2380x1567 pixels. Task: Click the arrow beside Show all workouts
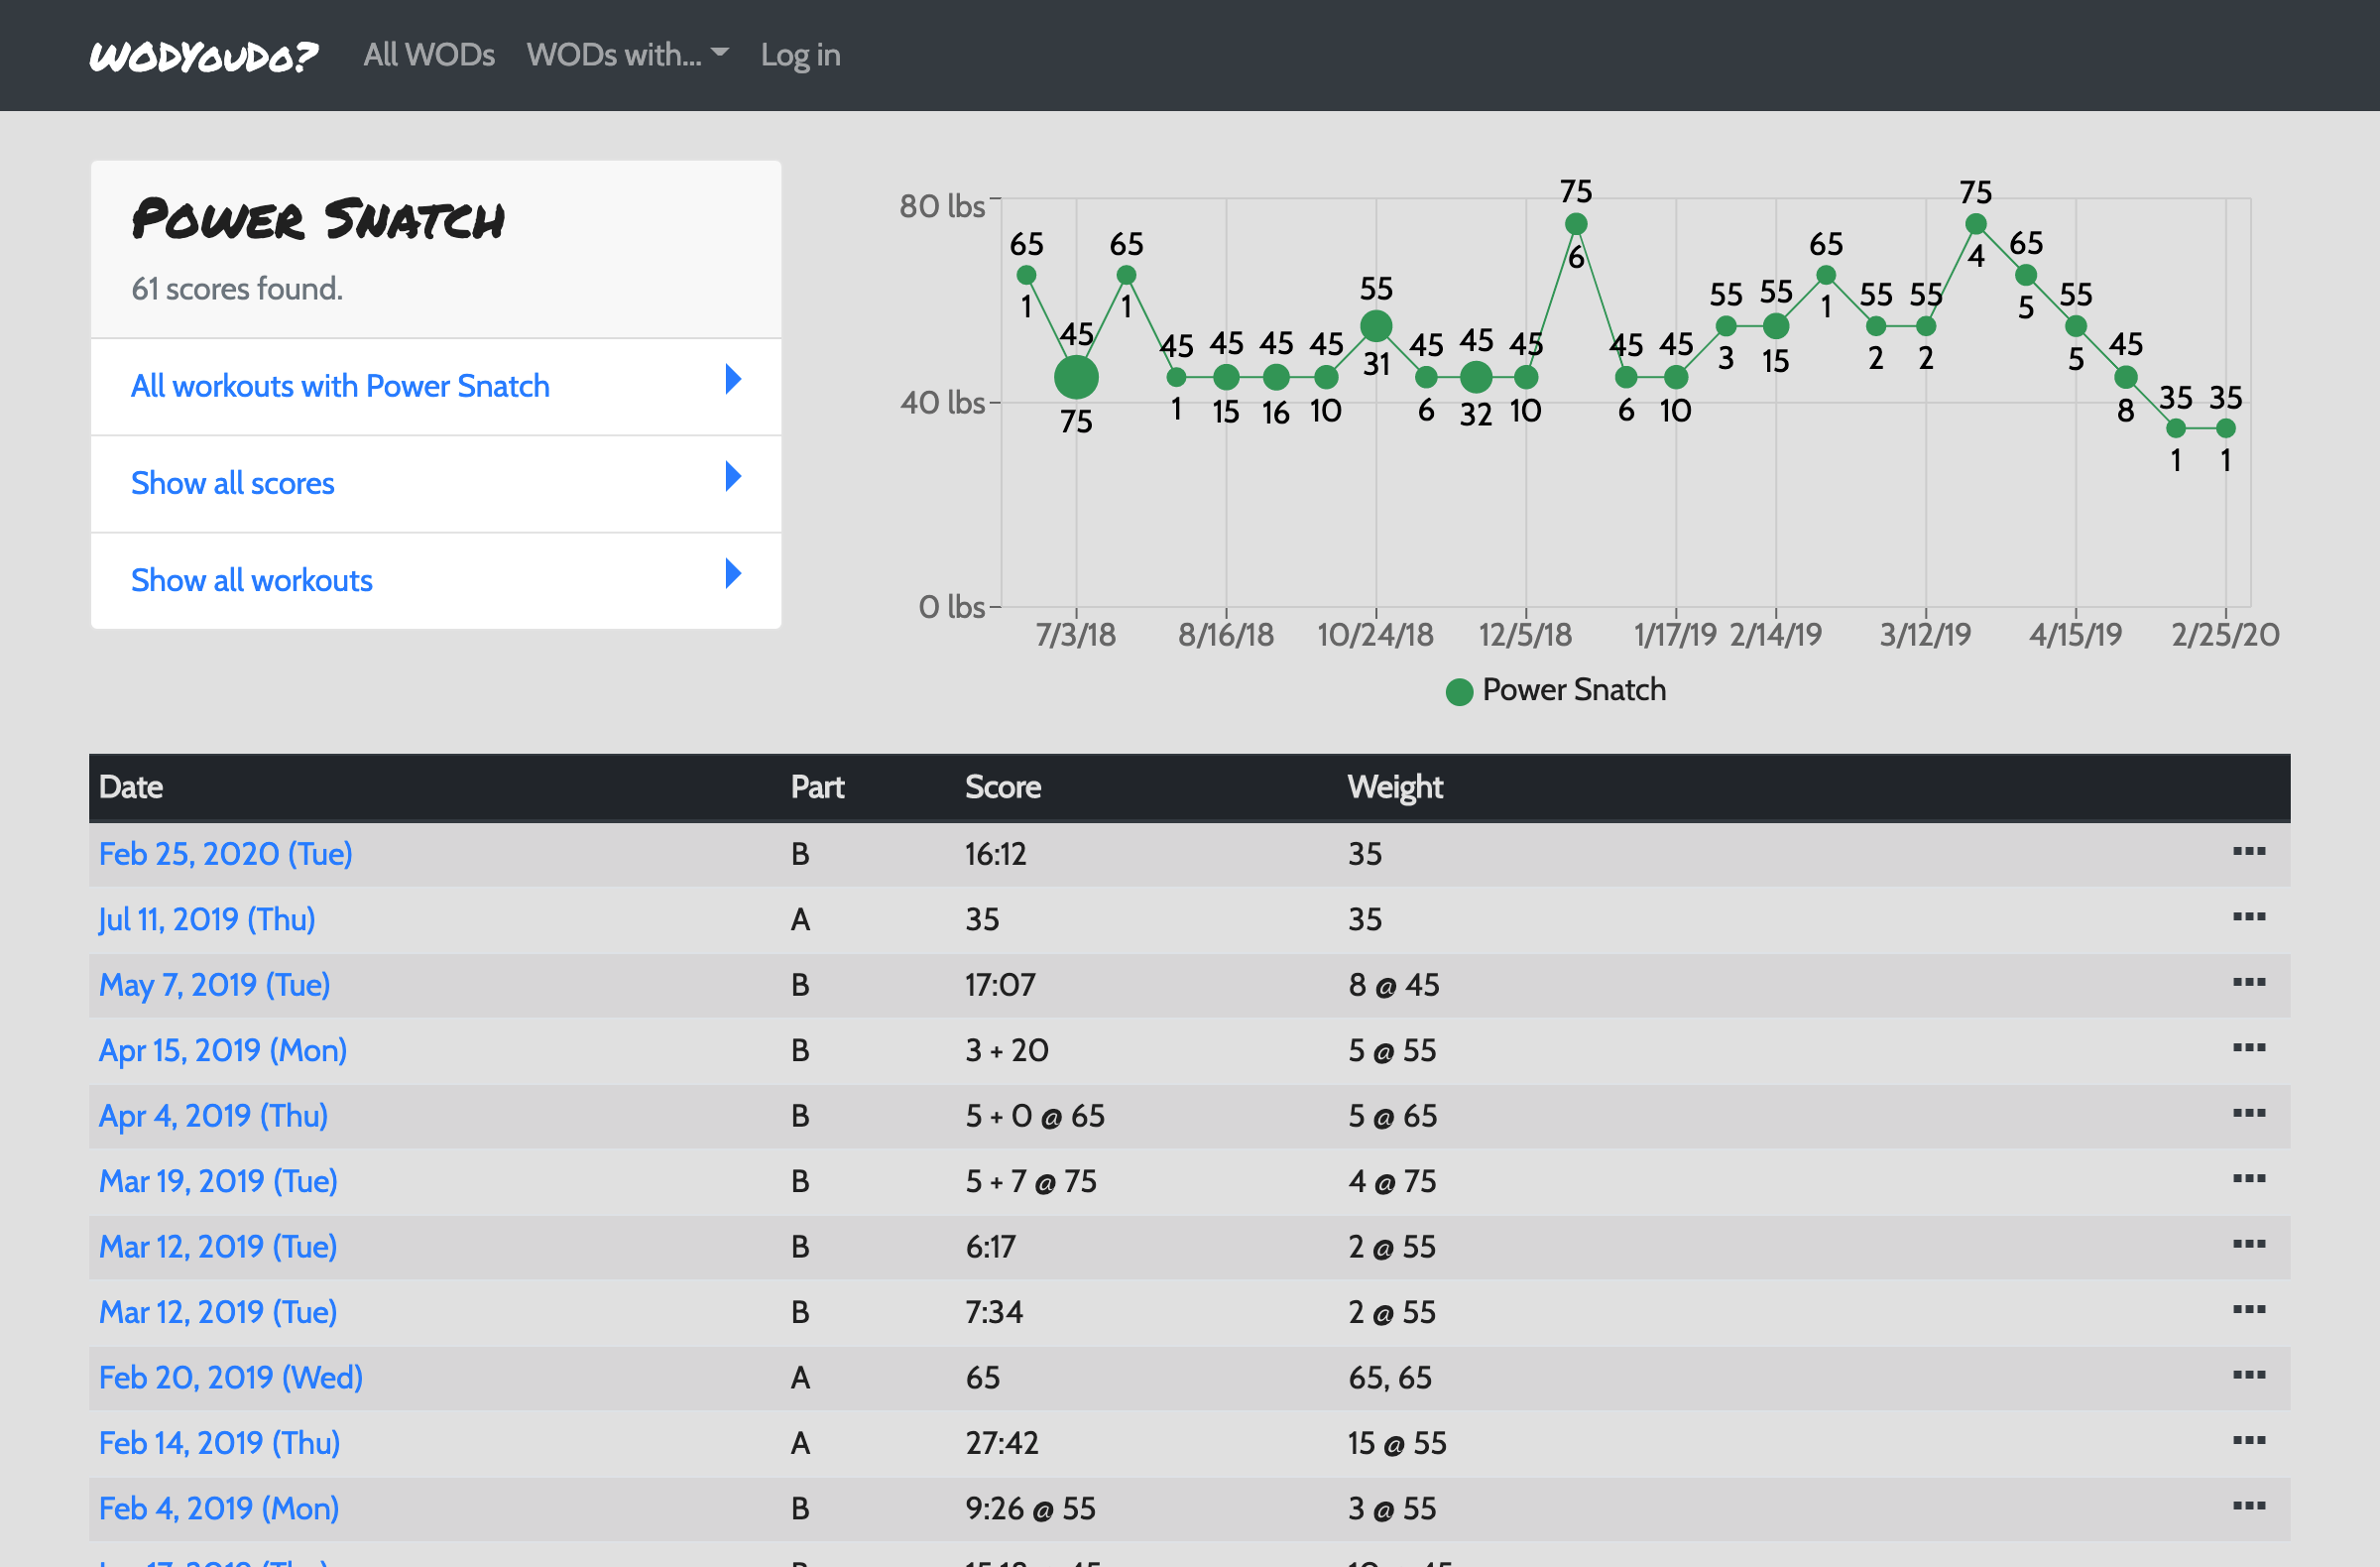click(733, 573)
